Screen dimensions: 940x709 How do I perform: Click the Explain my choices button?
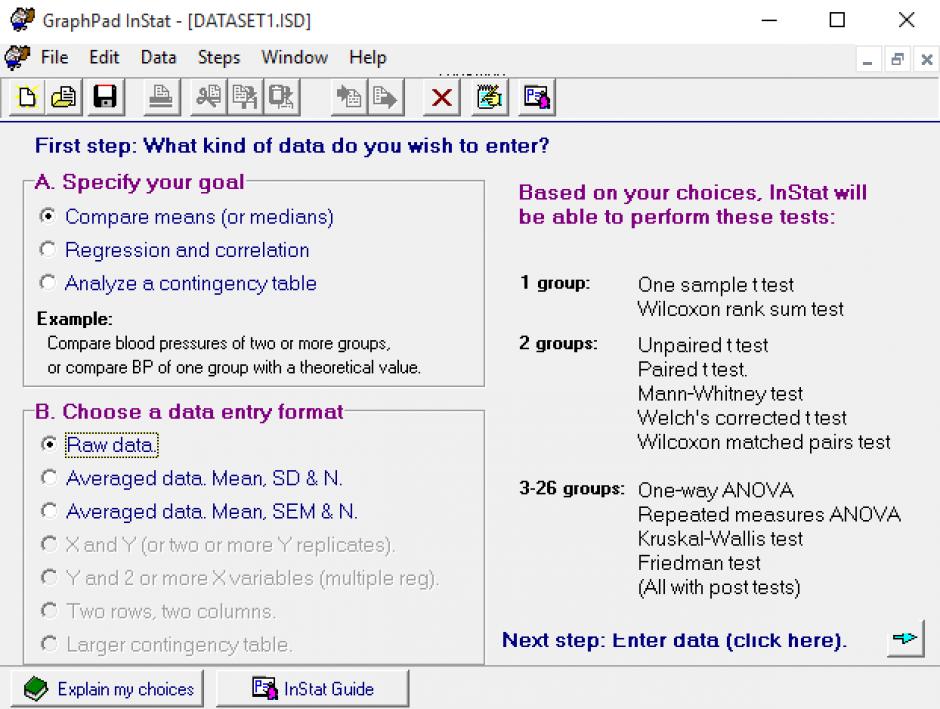click(x=107, y=689)
